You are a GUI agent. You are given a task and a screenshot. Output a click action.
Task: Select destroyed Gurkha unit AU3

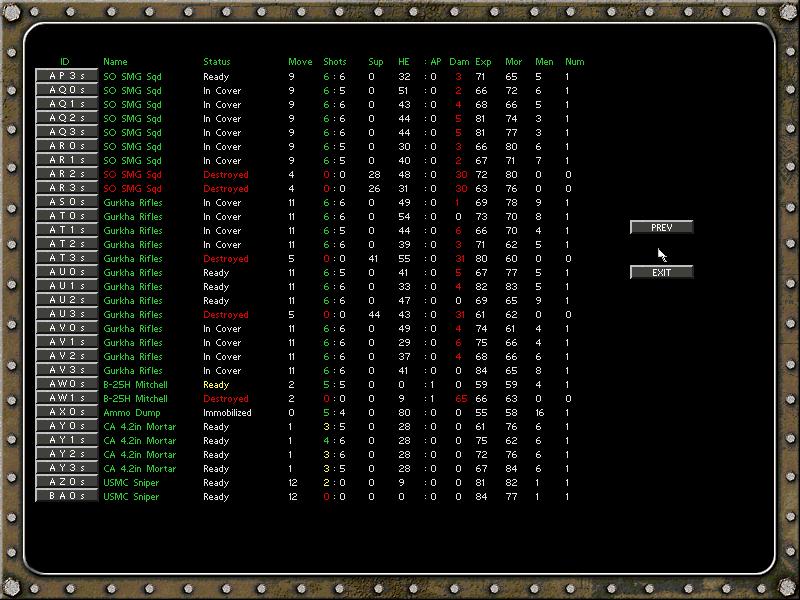coord(66,314)
